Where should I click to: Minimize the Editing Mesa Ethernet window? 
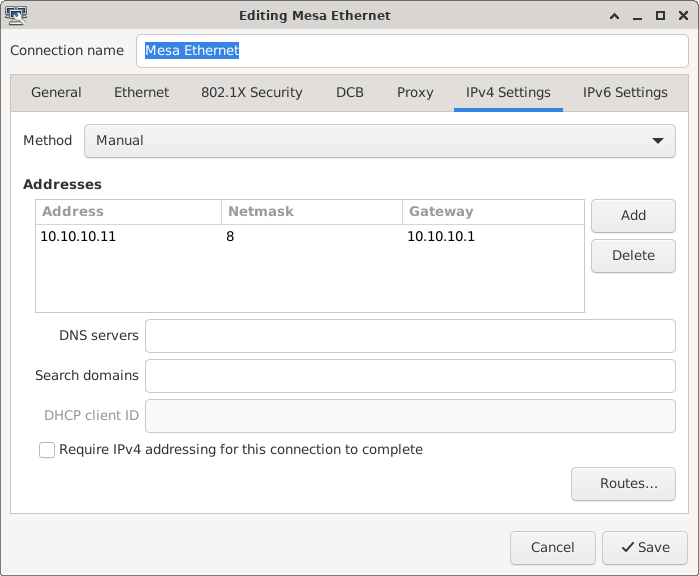[x=637, y=16]
